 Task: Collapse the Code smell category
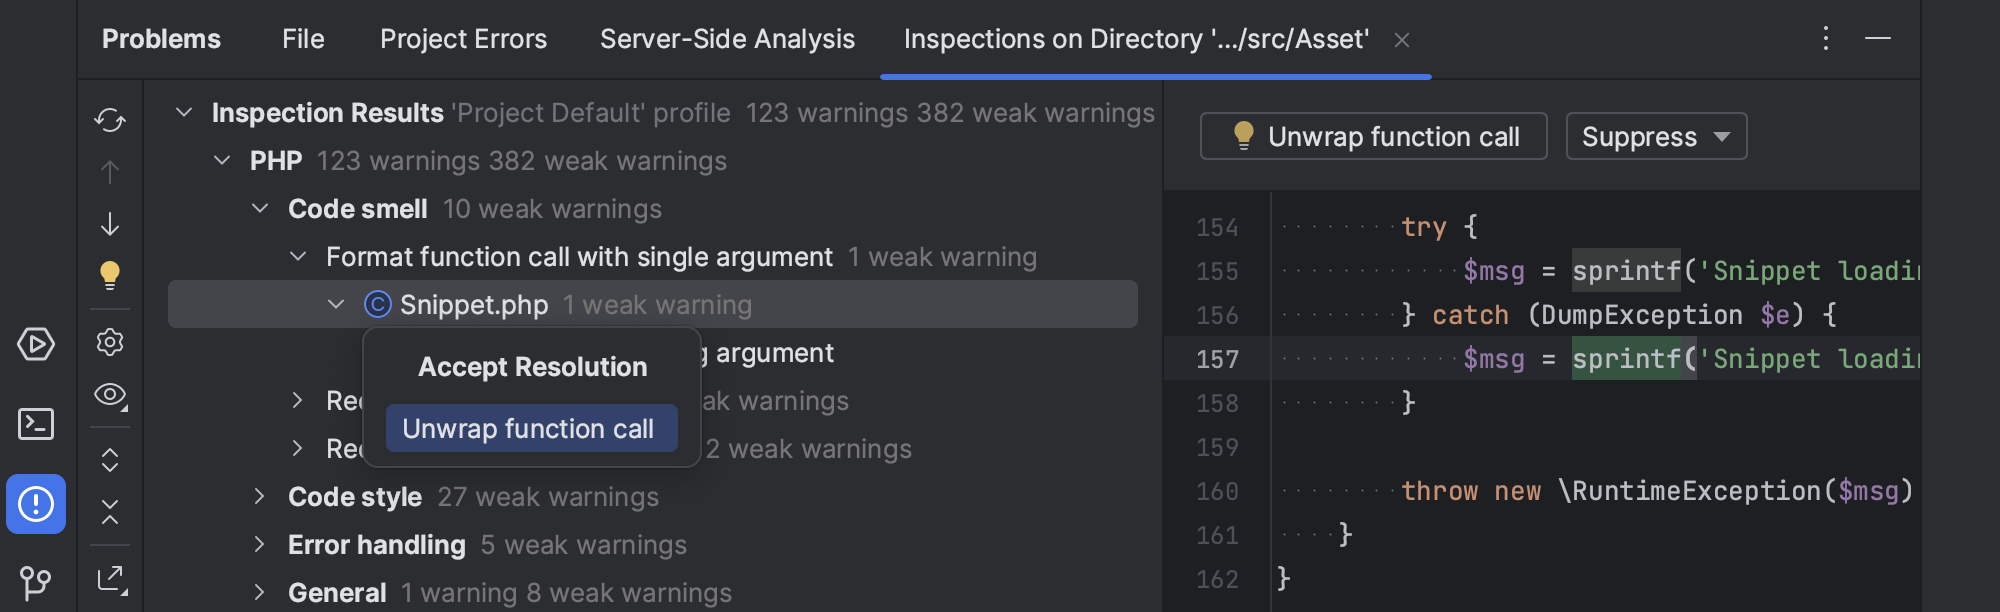[260, 208]
